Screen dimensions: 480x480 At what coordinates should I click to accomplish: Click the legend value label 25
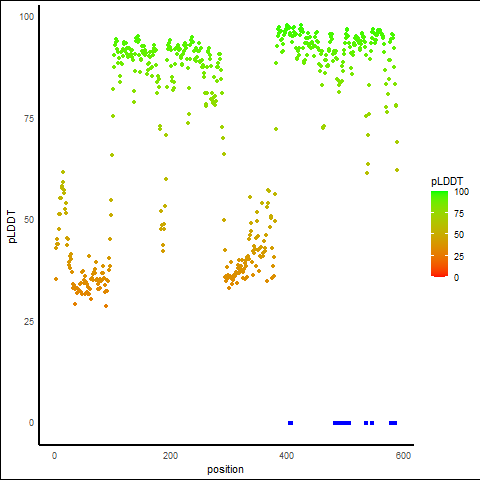click(x=459, y=256)
